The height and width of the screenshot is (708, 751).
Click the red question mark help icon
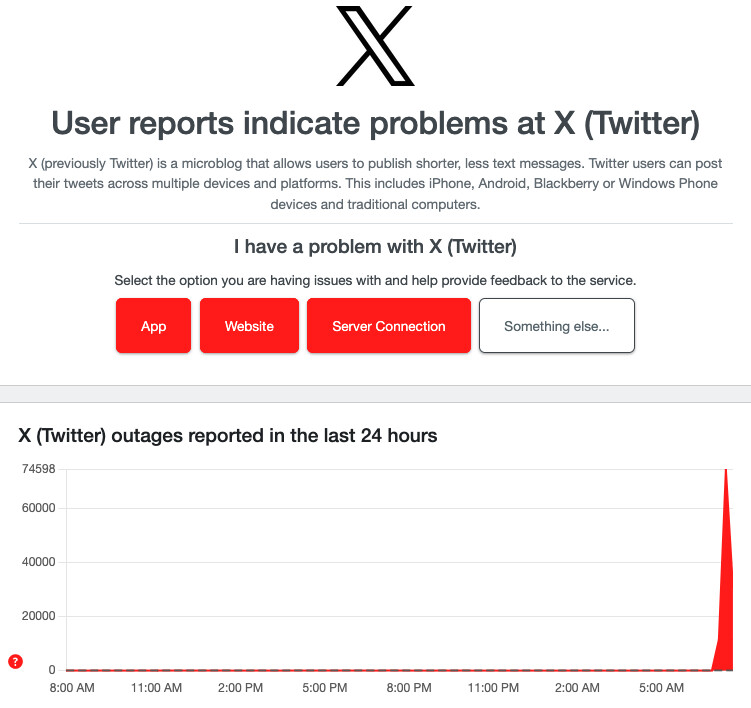[15, 662]
